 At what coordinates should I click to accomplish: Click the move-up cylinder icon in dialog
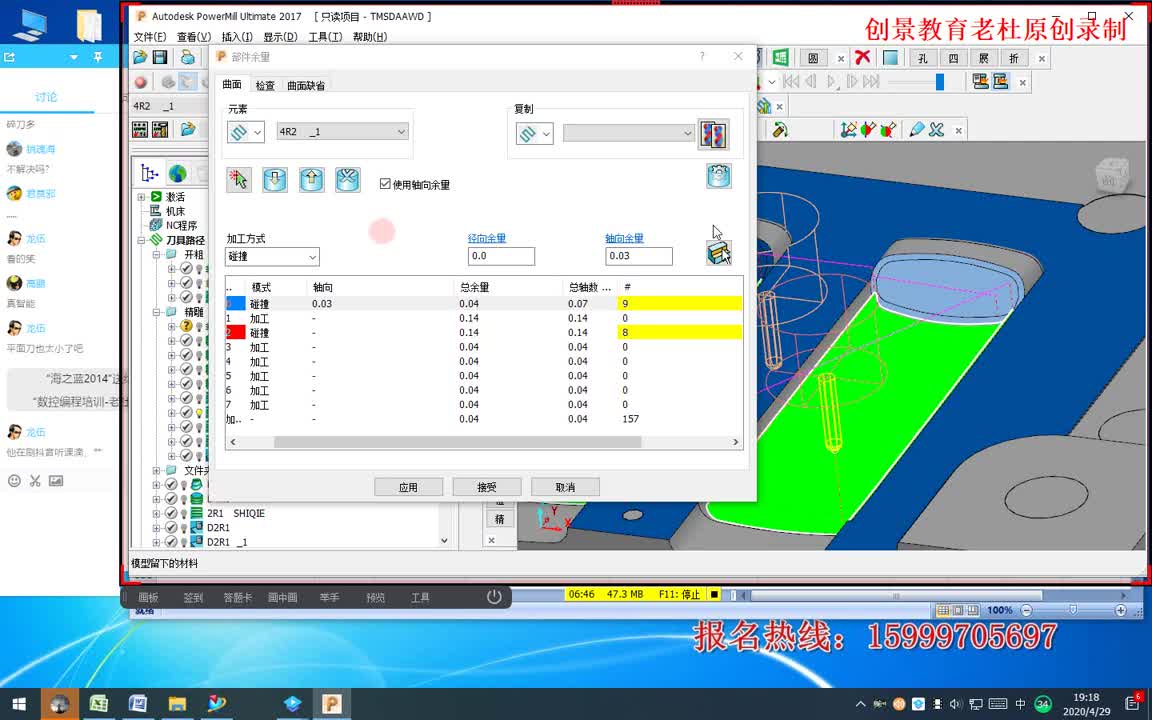[312, 180]
